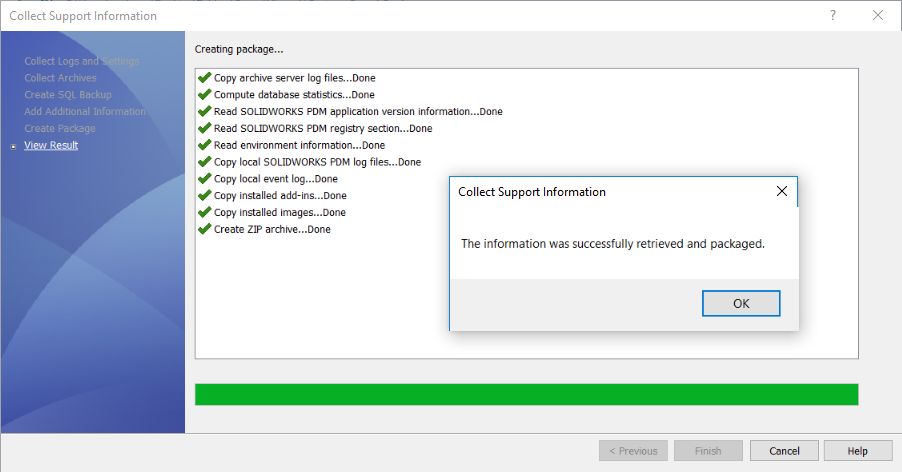Open the View Result step link
Image resolution: width=902 pixels, height=472 pixels.
[x=51, y=145]
